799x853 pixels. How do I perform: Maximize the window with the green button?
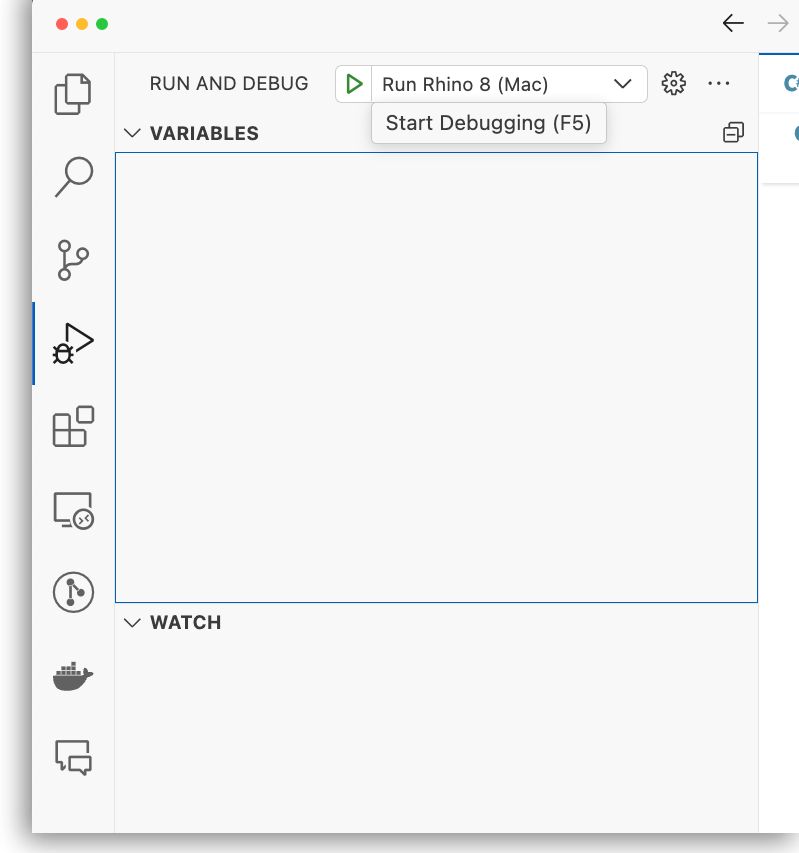102,24
